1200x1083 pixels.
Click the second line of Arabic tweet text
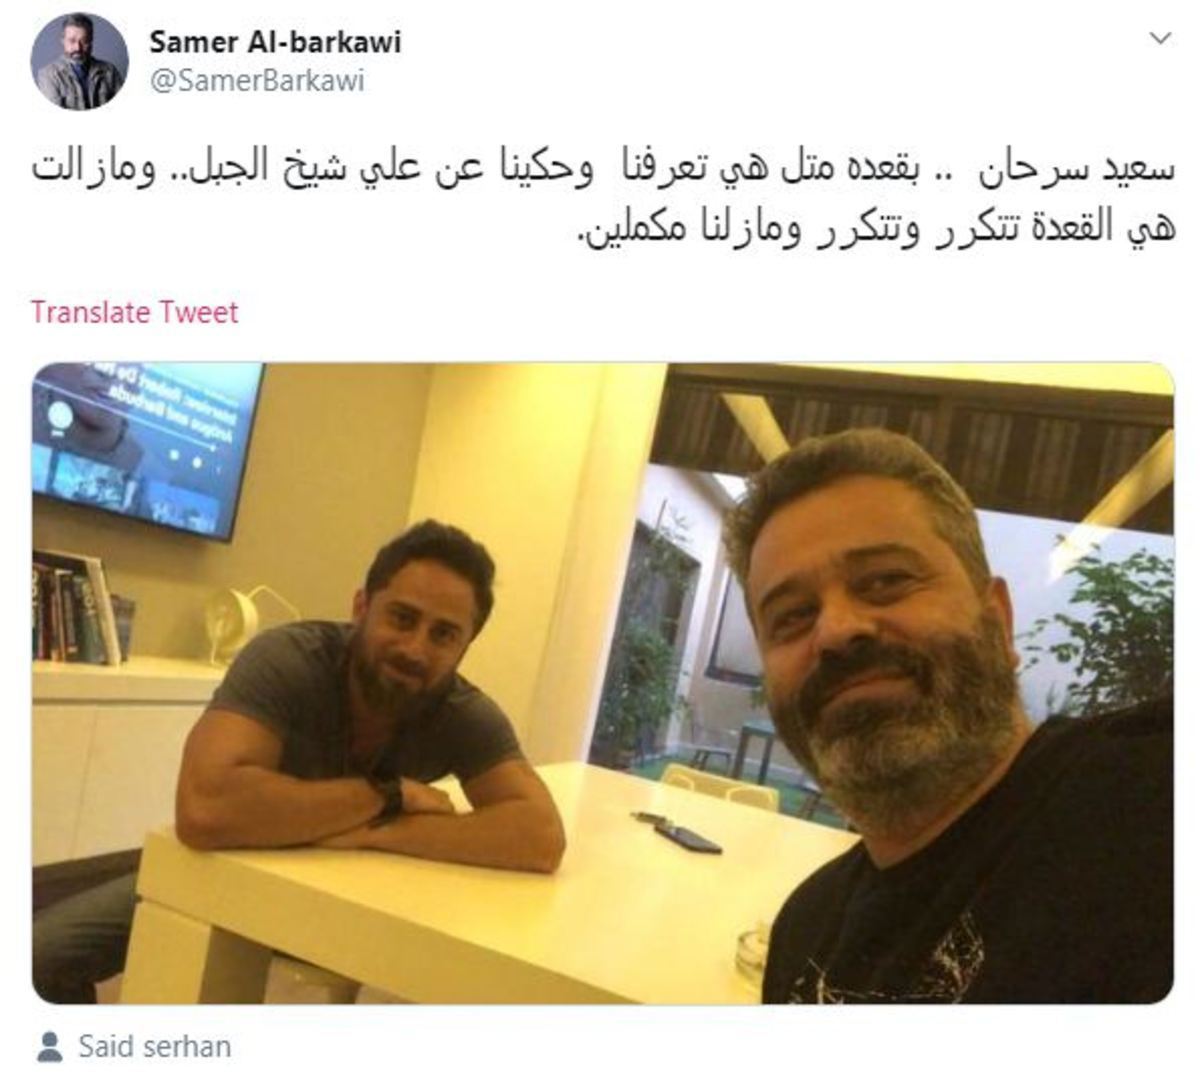(x=874, y=231)
